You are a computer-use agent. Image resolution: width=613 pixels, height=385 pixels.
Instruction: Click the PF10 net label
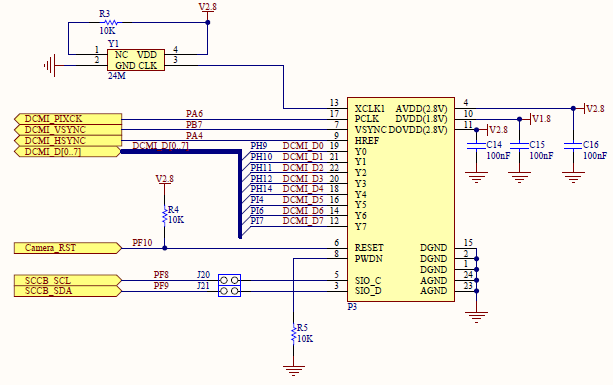pyautogui.click(x=142, y=243)
